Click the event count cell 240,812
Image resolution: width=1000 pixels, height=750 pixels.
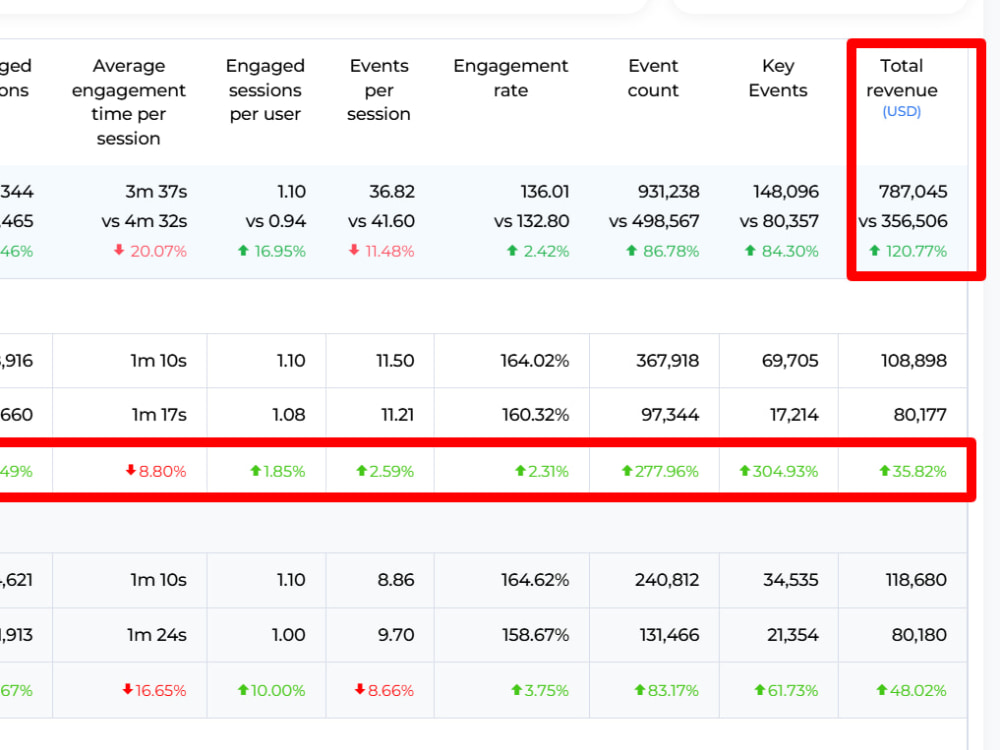point(666,580)
